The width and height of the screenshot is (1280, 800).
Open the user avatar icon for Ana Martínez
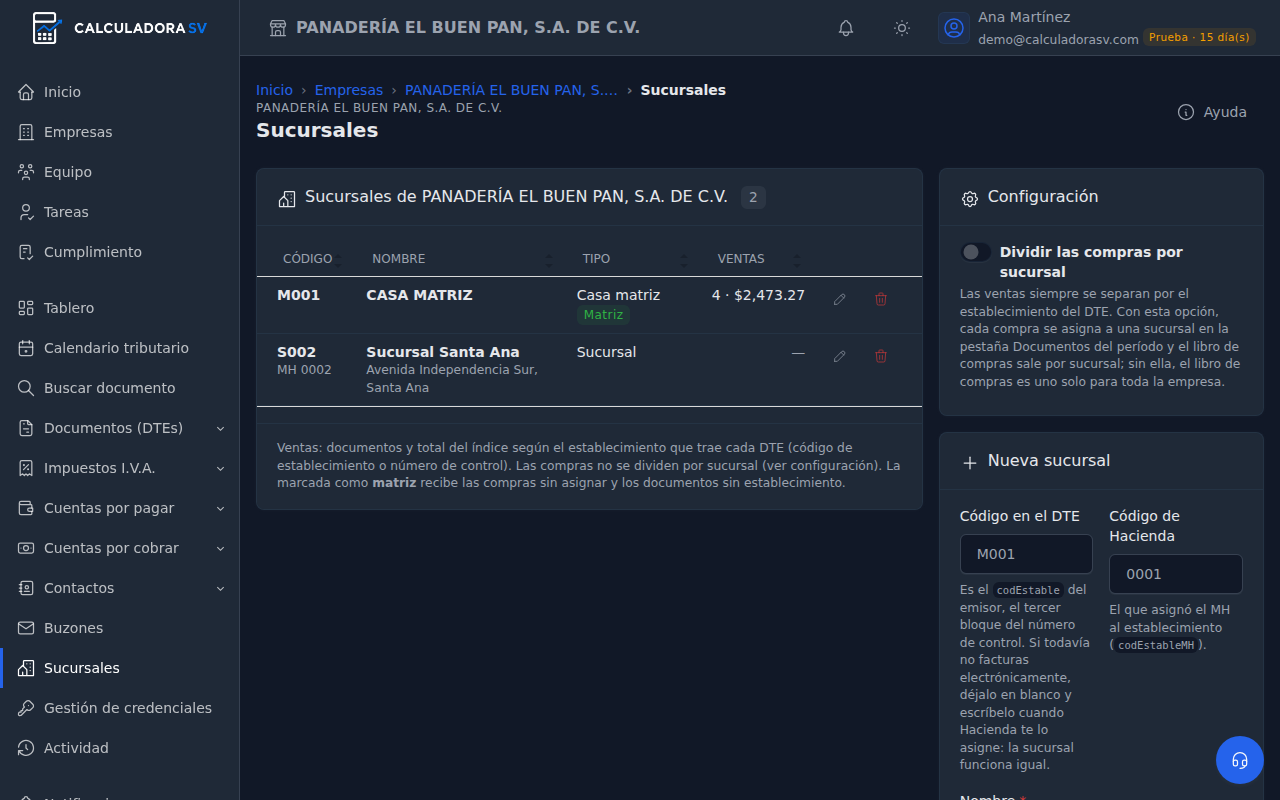click(954, 28)
